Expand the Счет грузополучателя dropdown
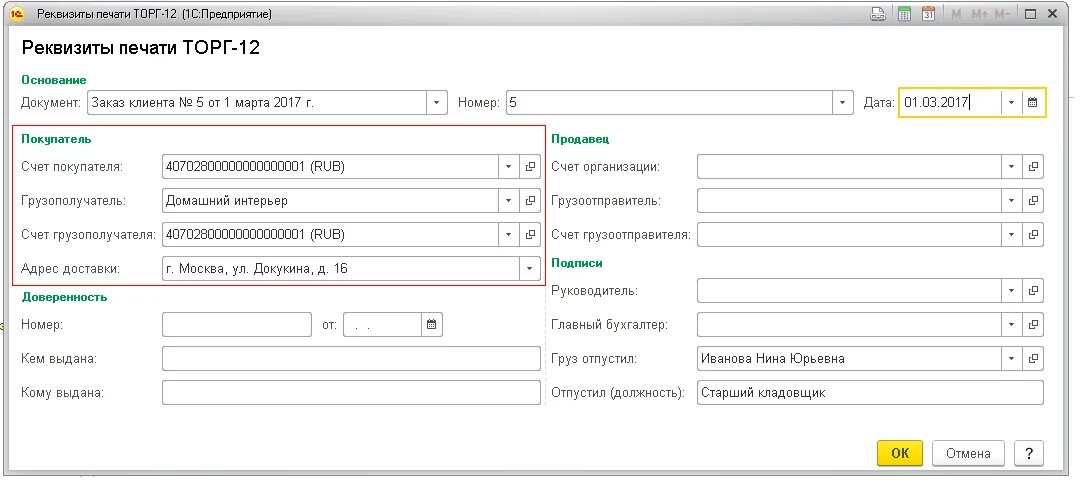 [x=508, y=235]
